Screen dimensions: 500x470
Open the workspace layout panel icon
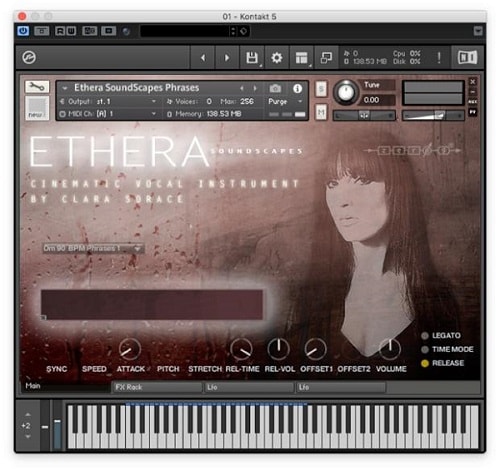(301, 58)
